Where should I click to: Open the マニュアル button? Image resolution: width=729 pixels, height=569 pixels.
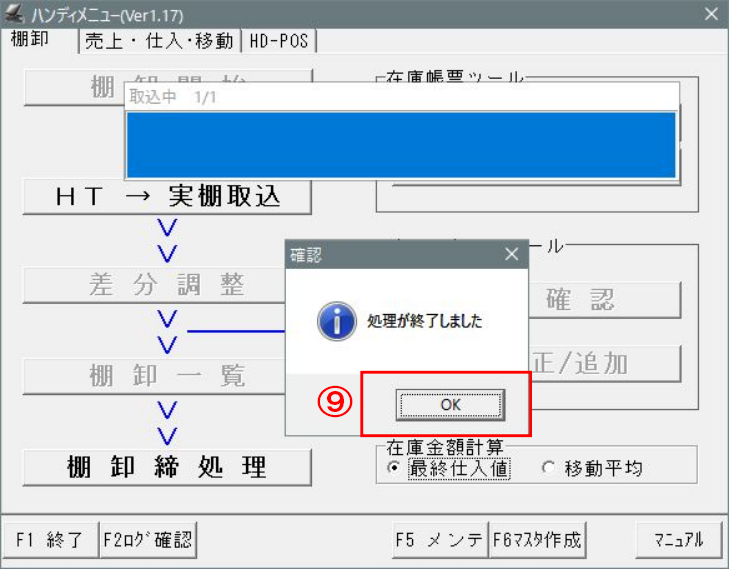[x=679, y=539]
